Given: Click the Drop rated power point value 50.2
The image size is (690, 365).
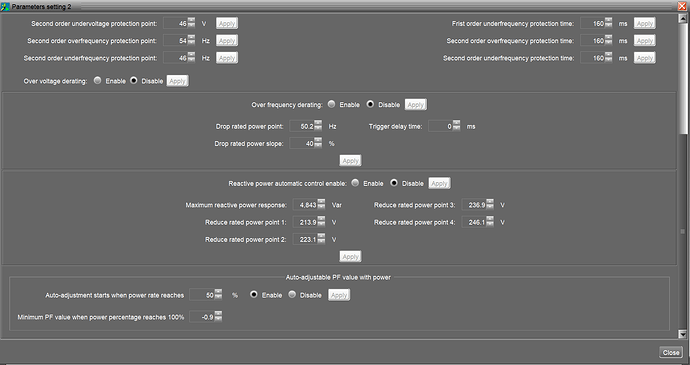Looking at the screenshot, I should pos(302,126).
